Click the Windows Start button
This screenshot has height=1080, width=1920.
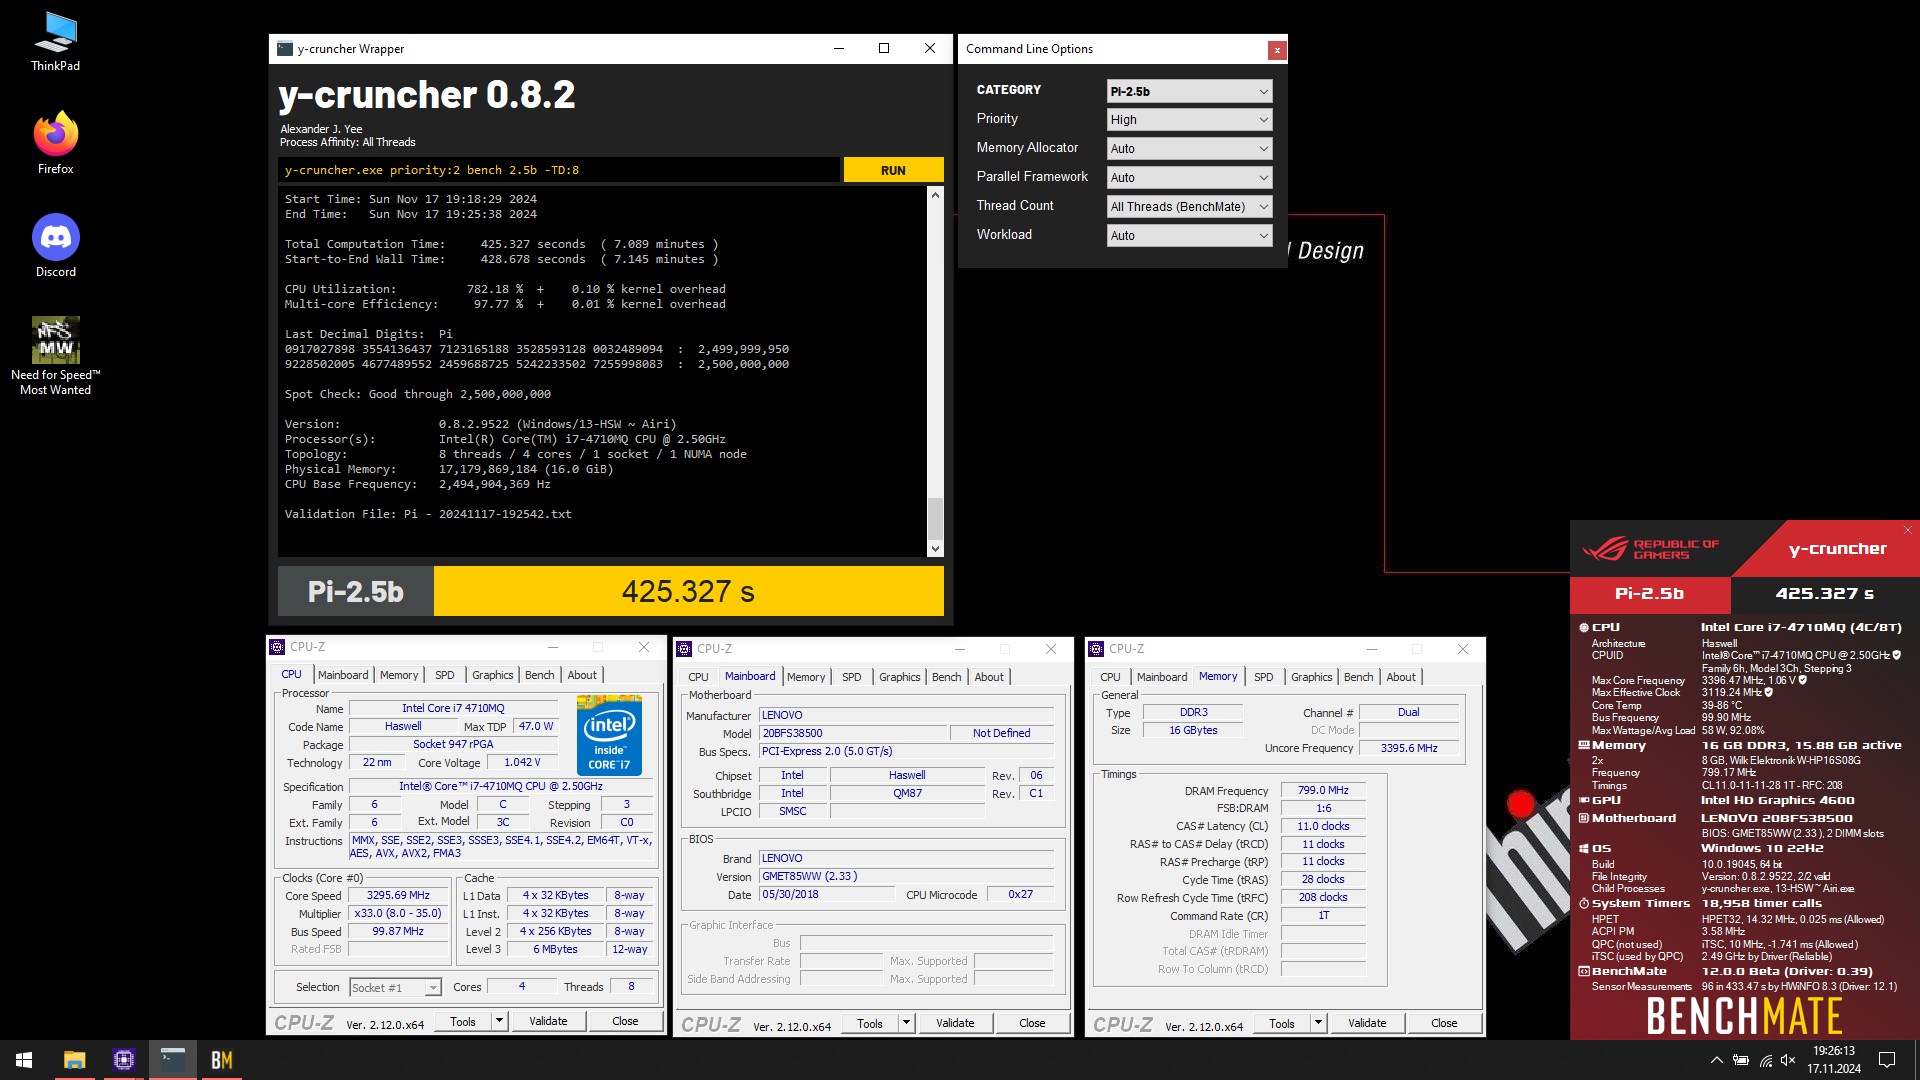tap(24, 1060)
